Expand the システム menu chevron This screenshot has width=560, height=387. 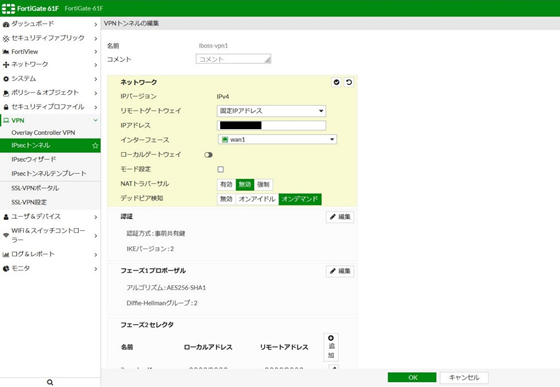95,79
